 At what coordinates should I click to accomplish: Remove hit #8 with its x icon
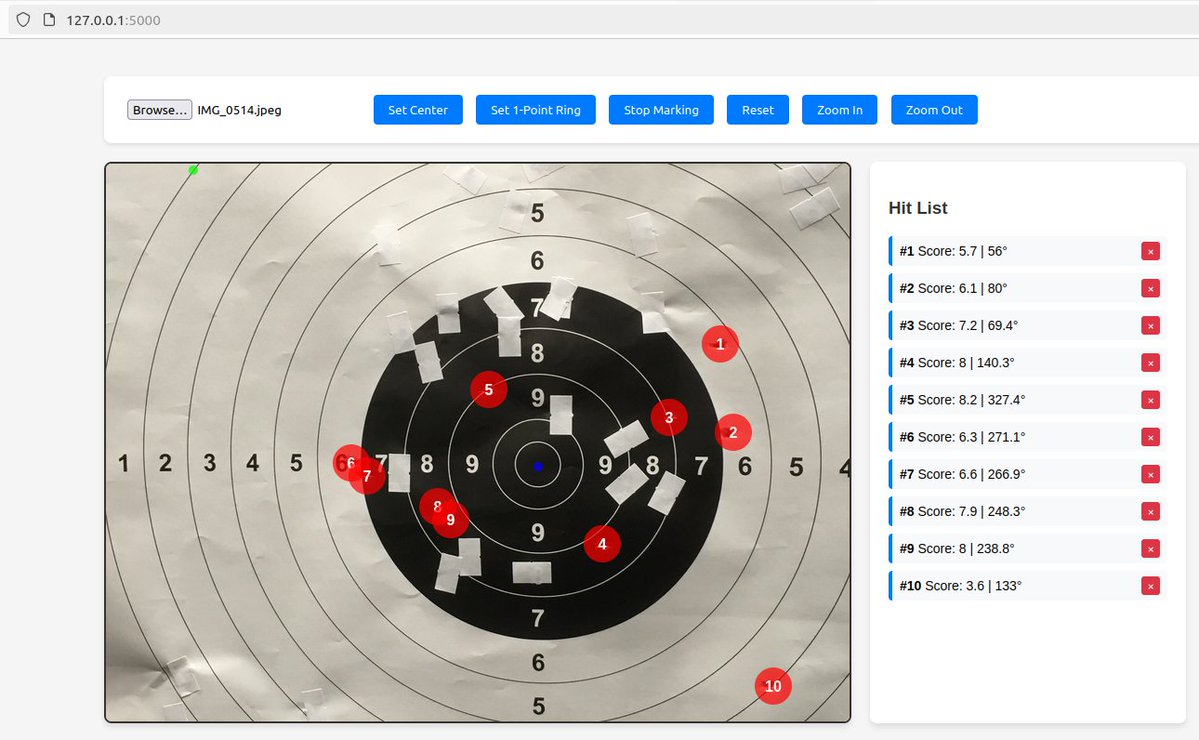pyautogui.click(x=1150, y=511)
